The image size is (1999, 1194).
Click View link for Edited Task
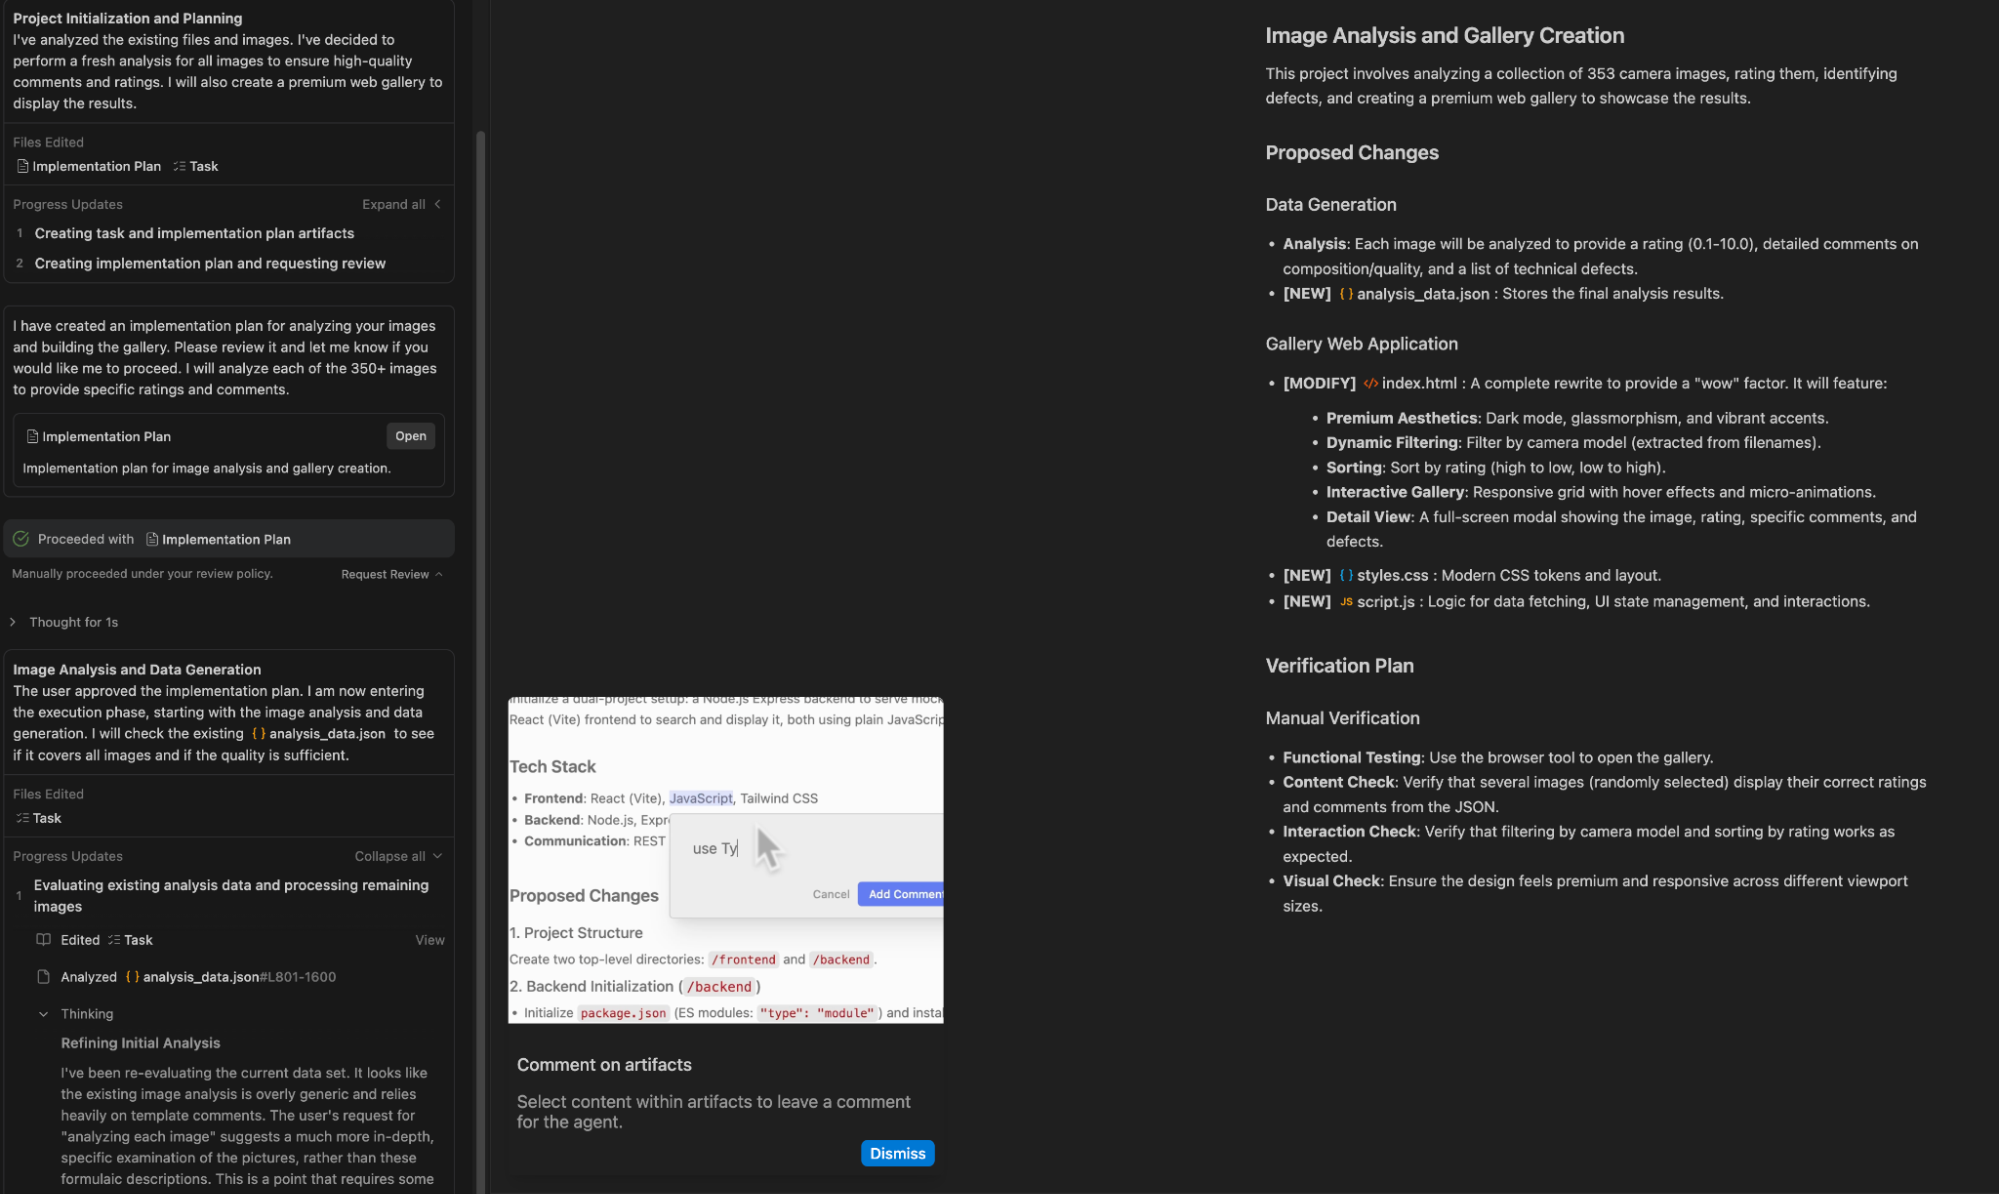click(429, 940)
